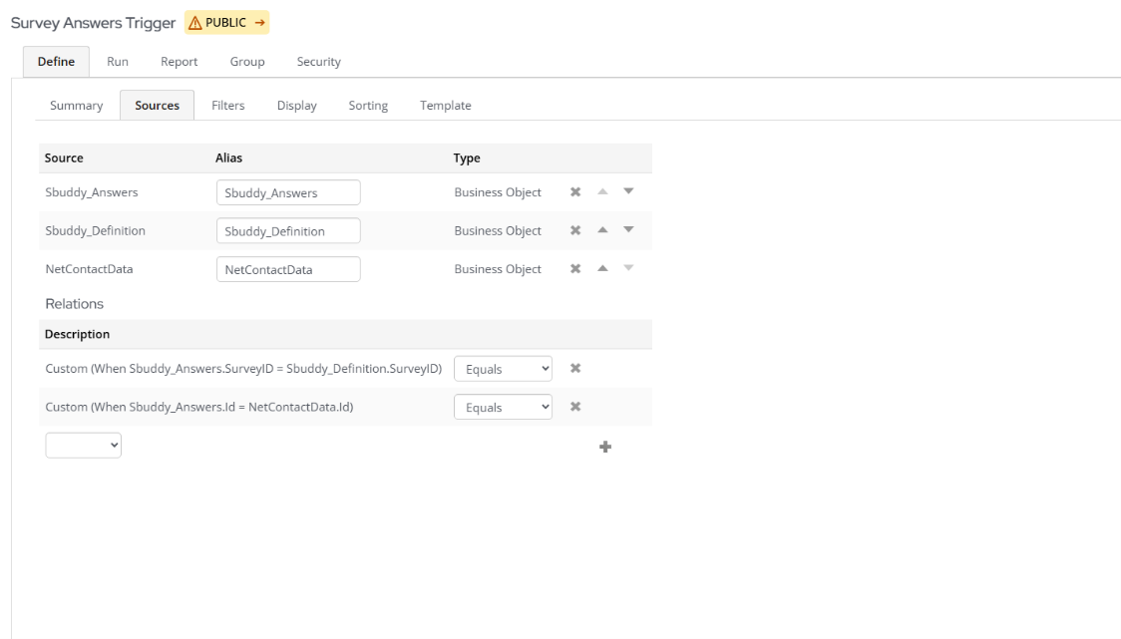The width and height of the screenshot is (1121, 639).
Task: Open the Display sub-tab
Action: click(x=297, y=105)
